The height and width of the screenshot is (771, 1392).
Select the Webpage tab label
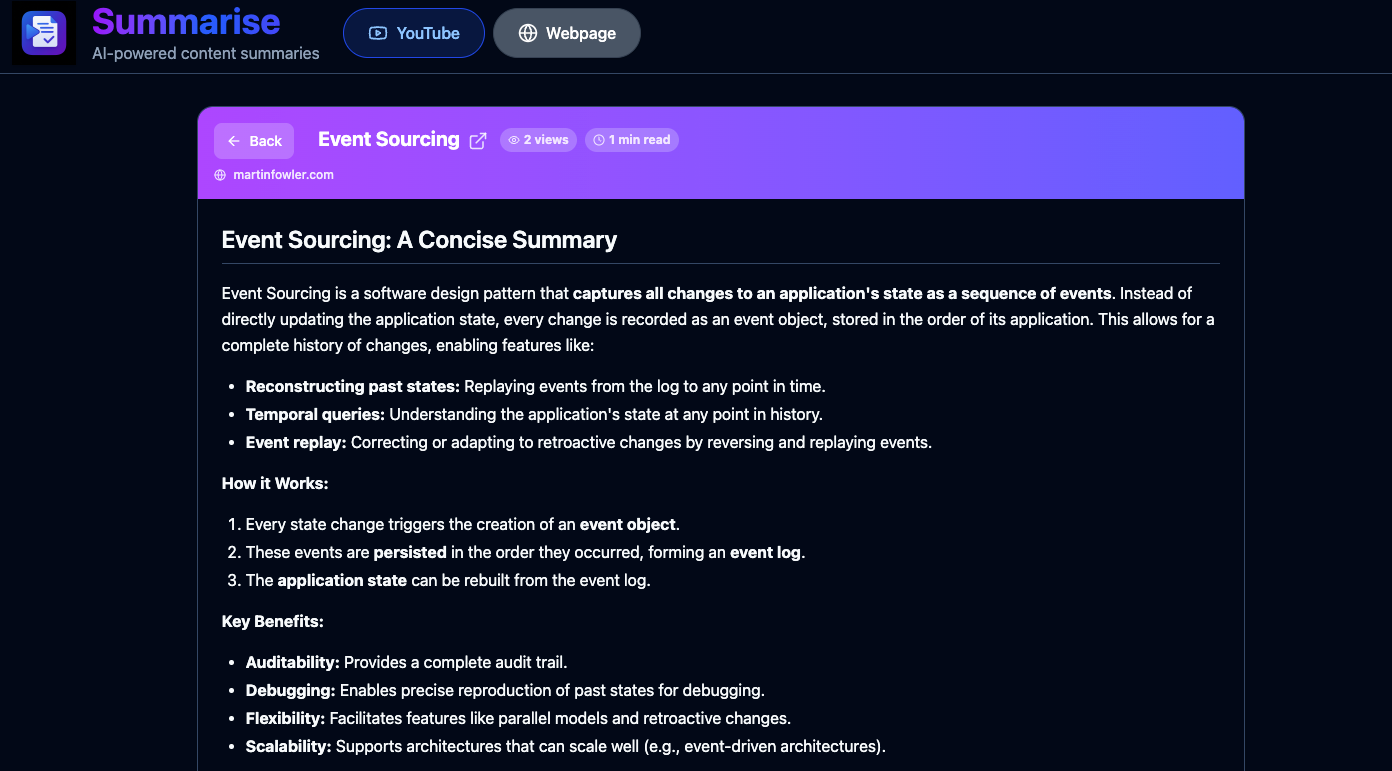(x=580, y=33)
